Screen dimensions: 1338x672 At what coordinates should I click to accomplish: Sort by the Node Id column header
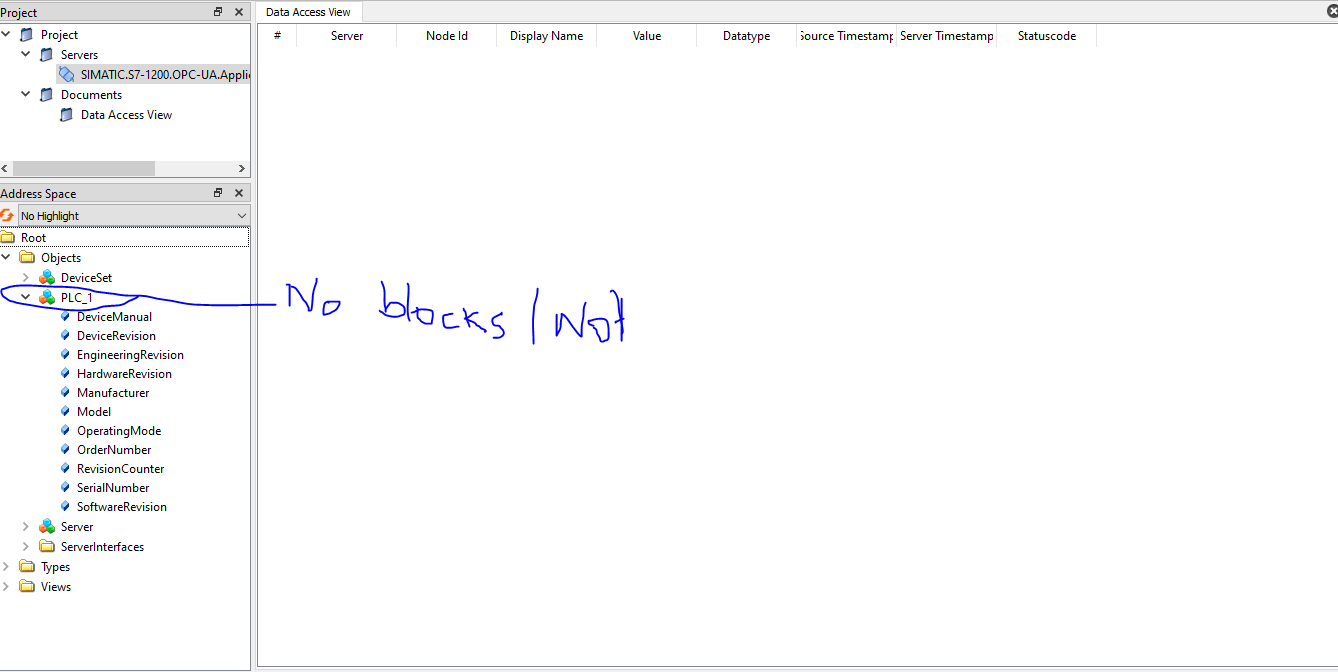[447, 36]
